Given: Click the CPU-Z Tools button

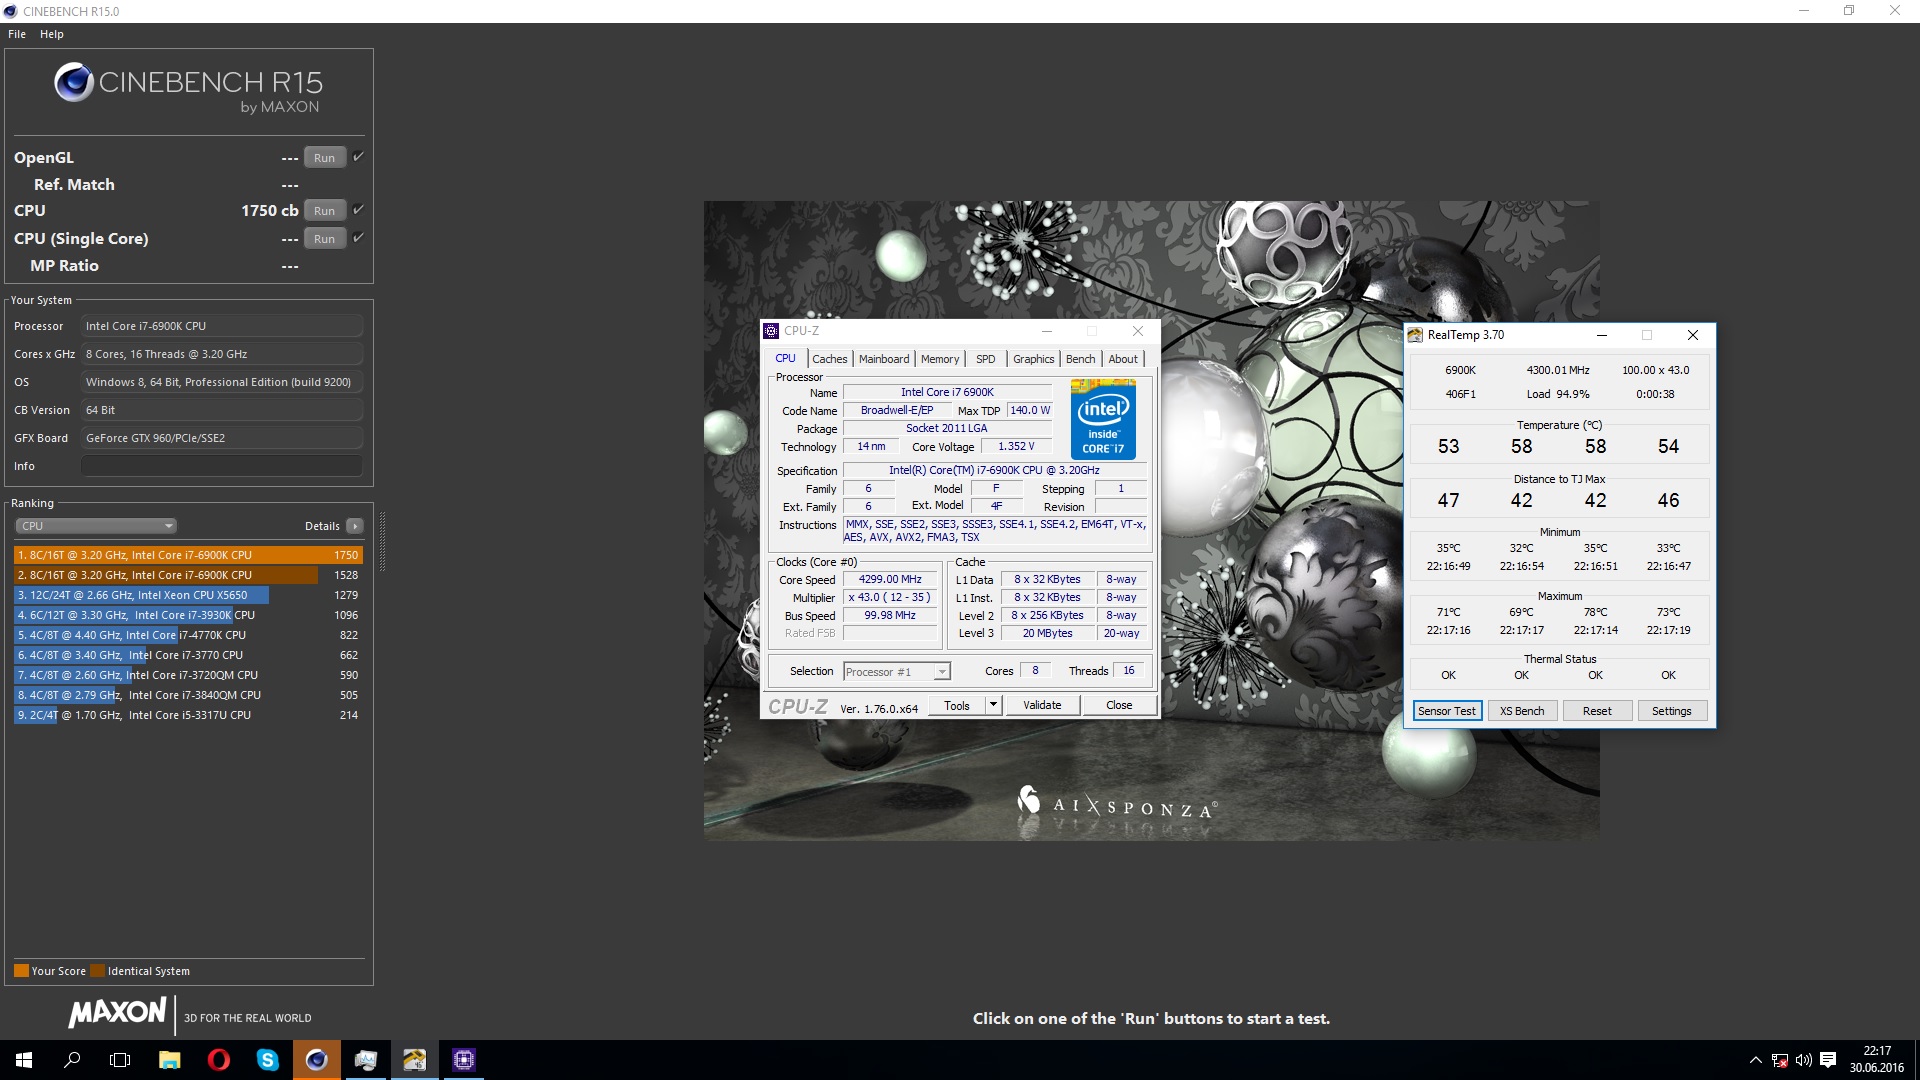Looking at the screenshot, I should pos(957,705).
